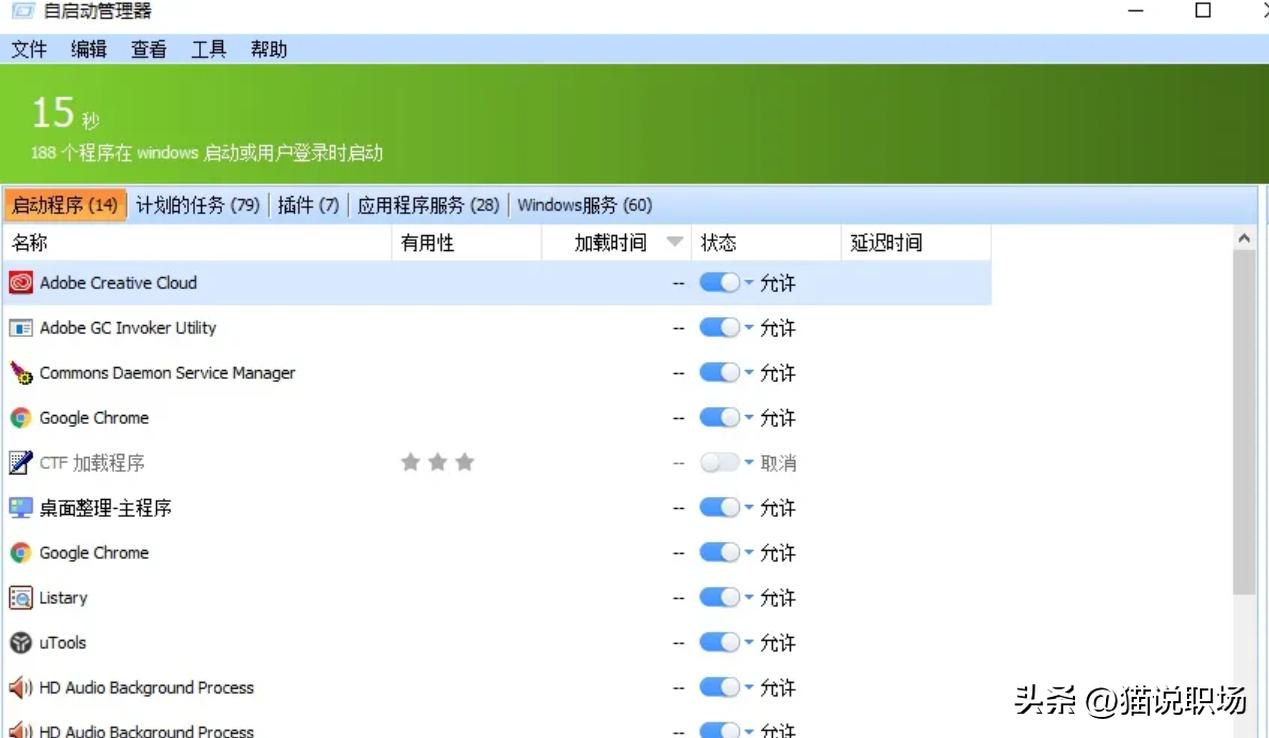Click the HD Audio Background Process speaker icon
Viewport: 1269px width, 738px height.
pyautogui.click(x=22, y=687)
